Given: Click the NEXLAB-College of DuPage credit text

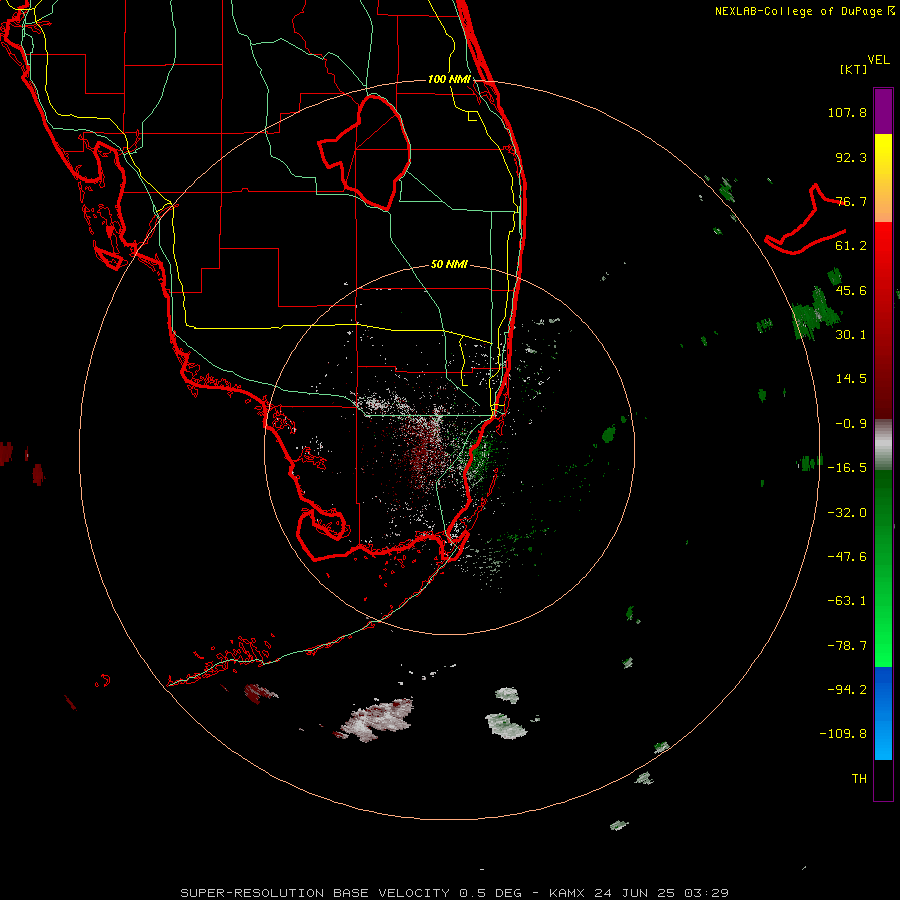Looking at the screenshot, I should click(x=804, y=11).
